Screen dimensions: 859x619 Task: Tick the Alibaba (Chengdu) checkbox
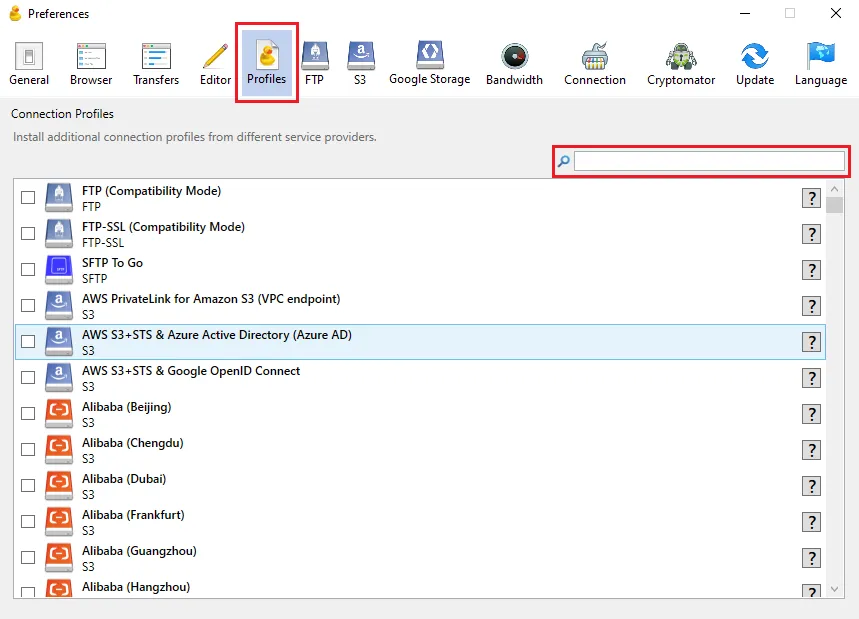28,449
